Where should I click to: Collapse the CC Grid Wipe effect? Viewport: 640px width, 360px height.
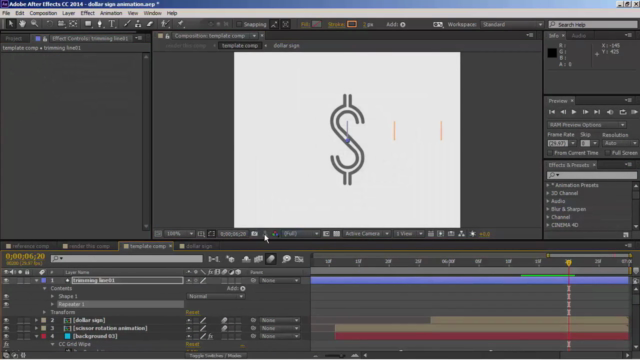[x=52, y=344]
